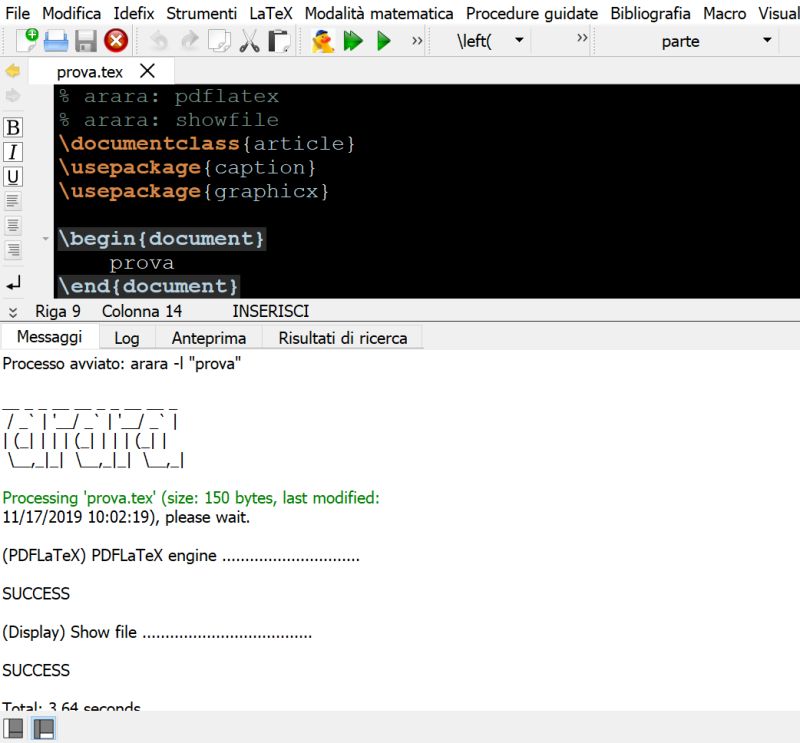Image resolution: width=800 pixels, height=743 pixels.
Task: Click the INSERISCI mode indicator
Action: click(270, 311)
